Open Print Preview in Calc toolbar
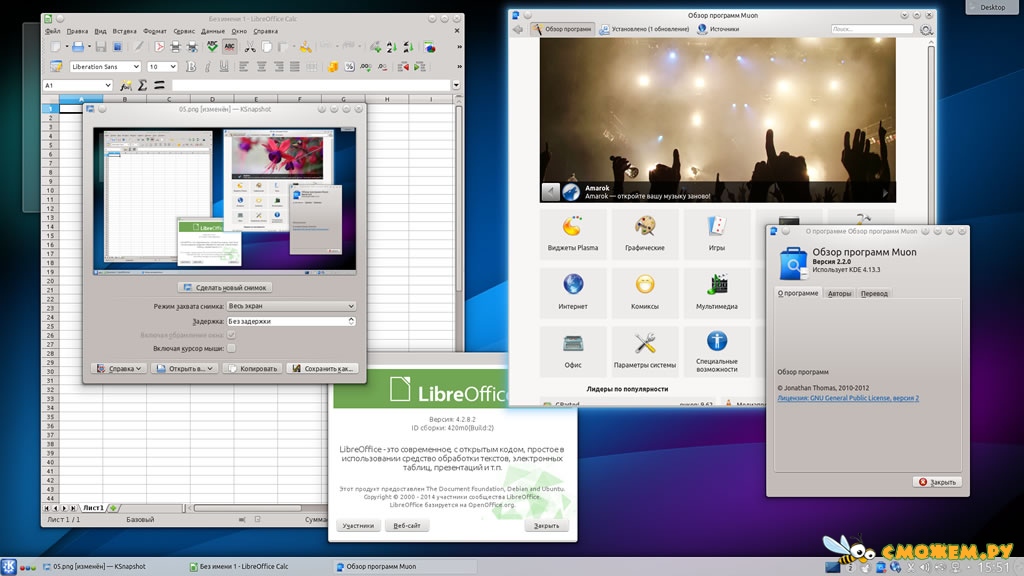This screenshot has width=1024, height=576. point(192,47)
